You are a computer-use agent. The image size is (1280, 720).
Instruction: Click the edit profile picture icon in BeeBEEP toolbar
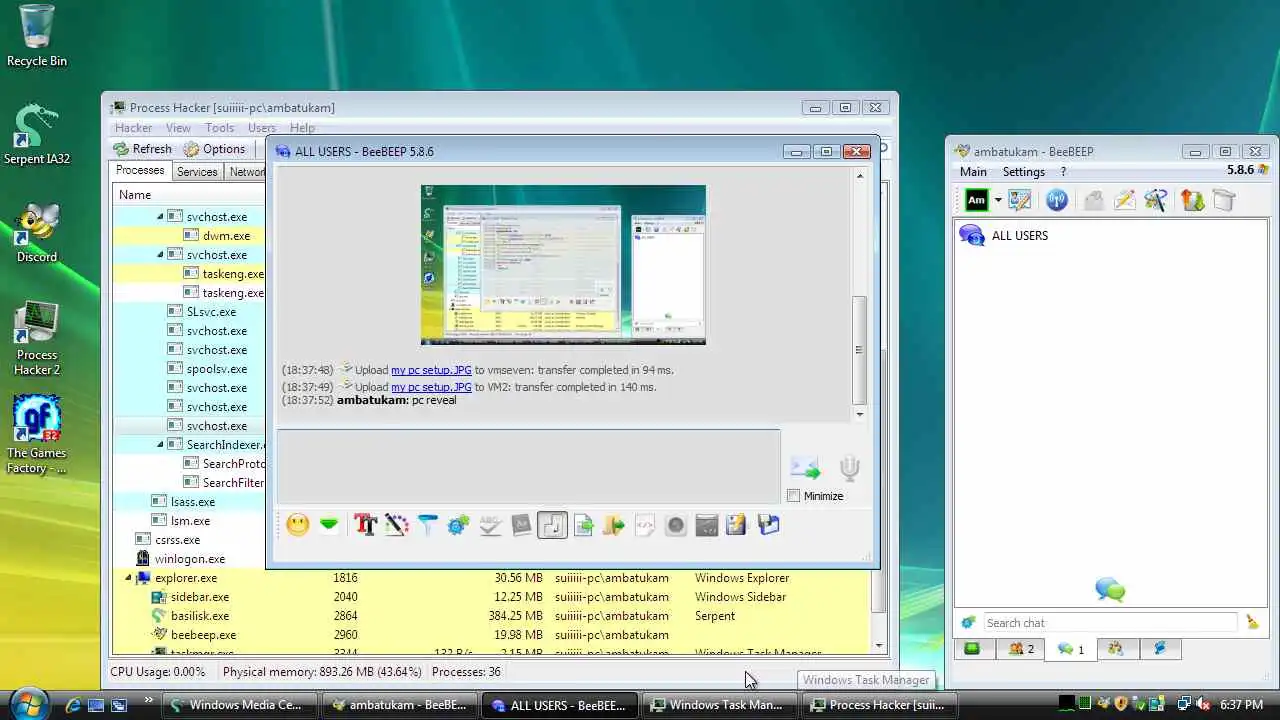pos(1020,200)
